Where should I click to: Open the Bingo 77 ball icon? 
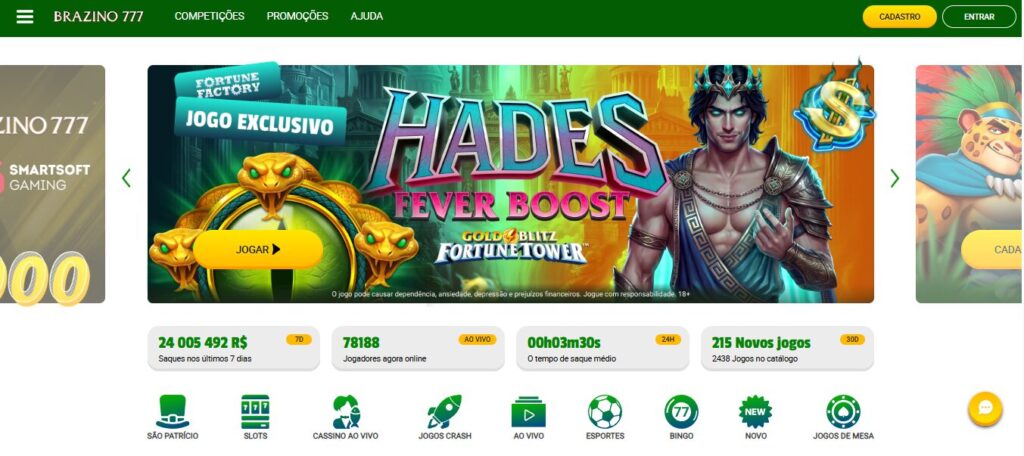(681, 412)
